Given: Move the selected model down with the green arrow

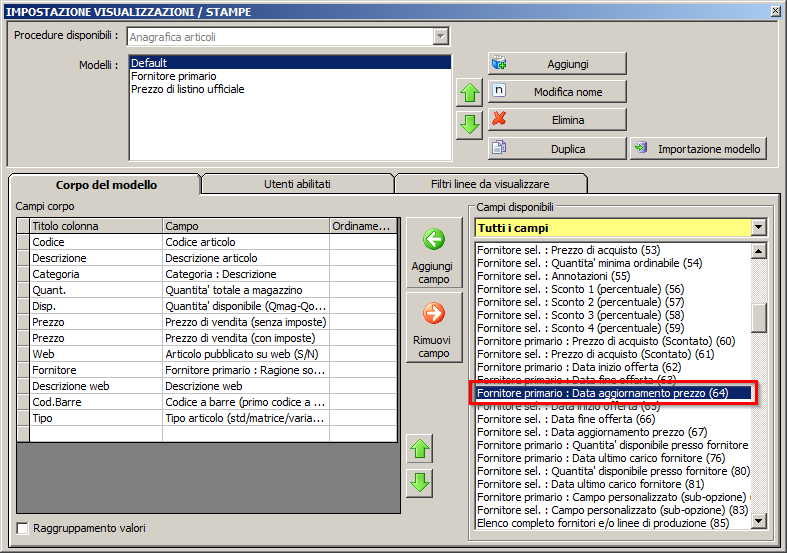Looking at the screenshot, I should pyautogui.click(x=469, y=124).
